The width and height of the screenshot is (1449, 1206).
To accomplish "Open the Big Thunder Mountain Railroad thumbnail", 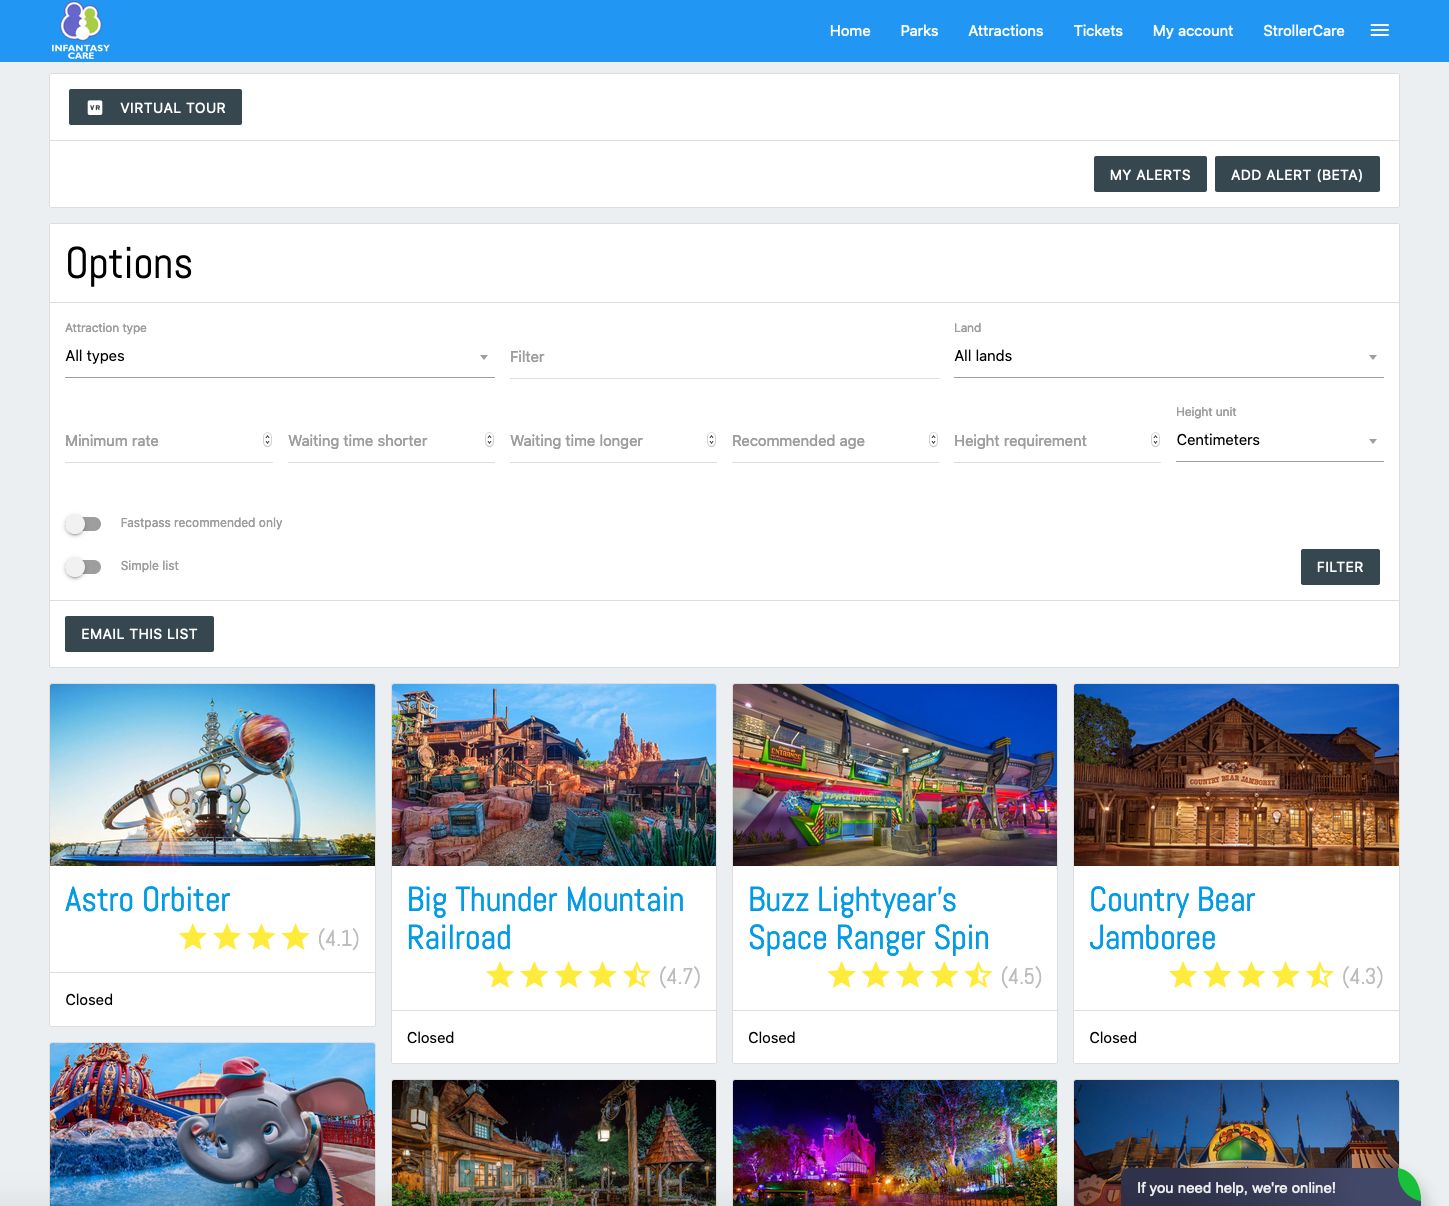I will 554,775.
